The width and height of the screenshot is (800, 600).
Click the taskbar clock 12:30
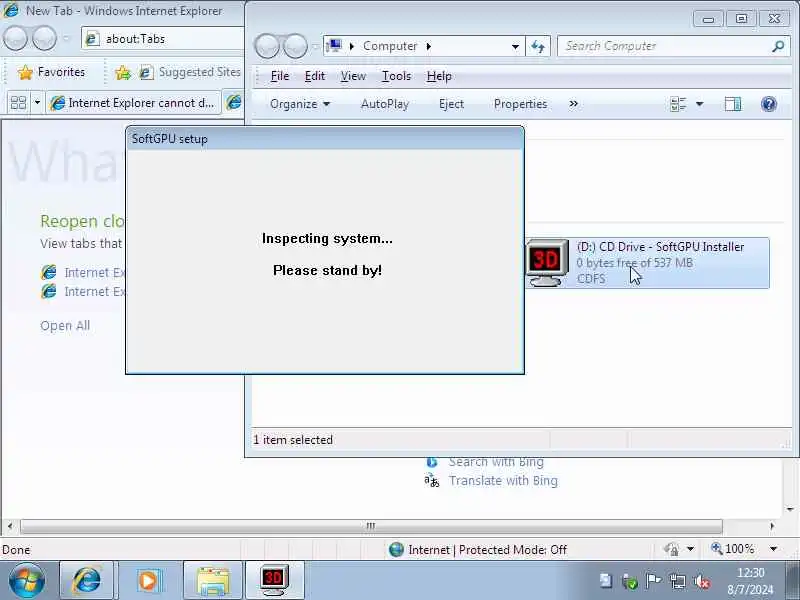coord(750,573)
